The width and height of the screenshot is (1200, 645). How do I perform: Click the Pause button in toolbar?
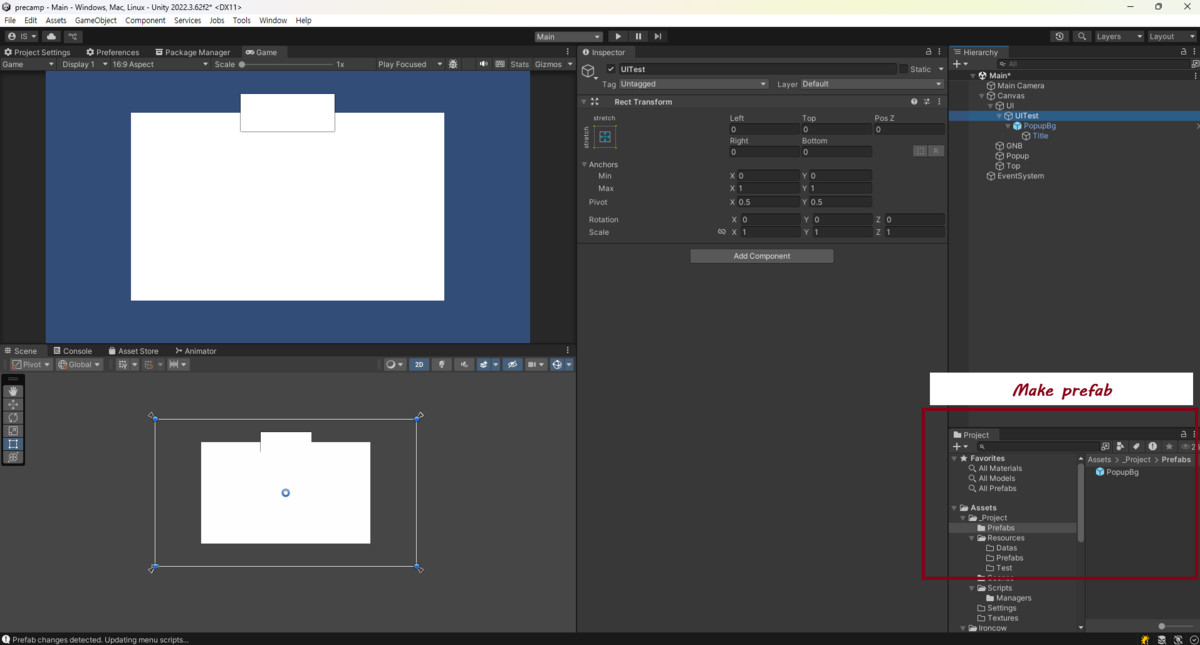tap(638, 36)
